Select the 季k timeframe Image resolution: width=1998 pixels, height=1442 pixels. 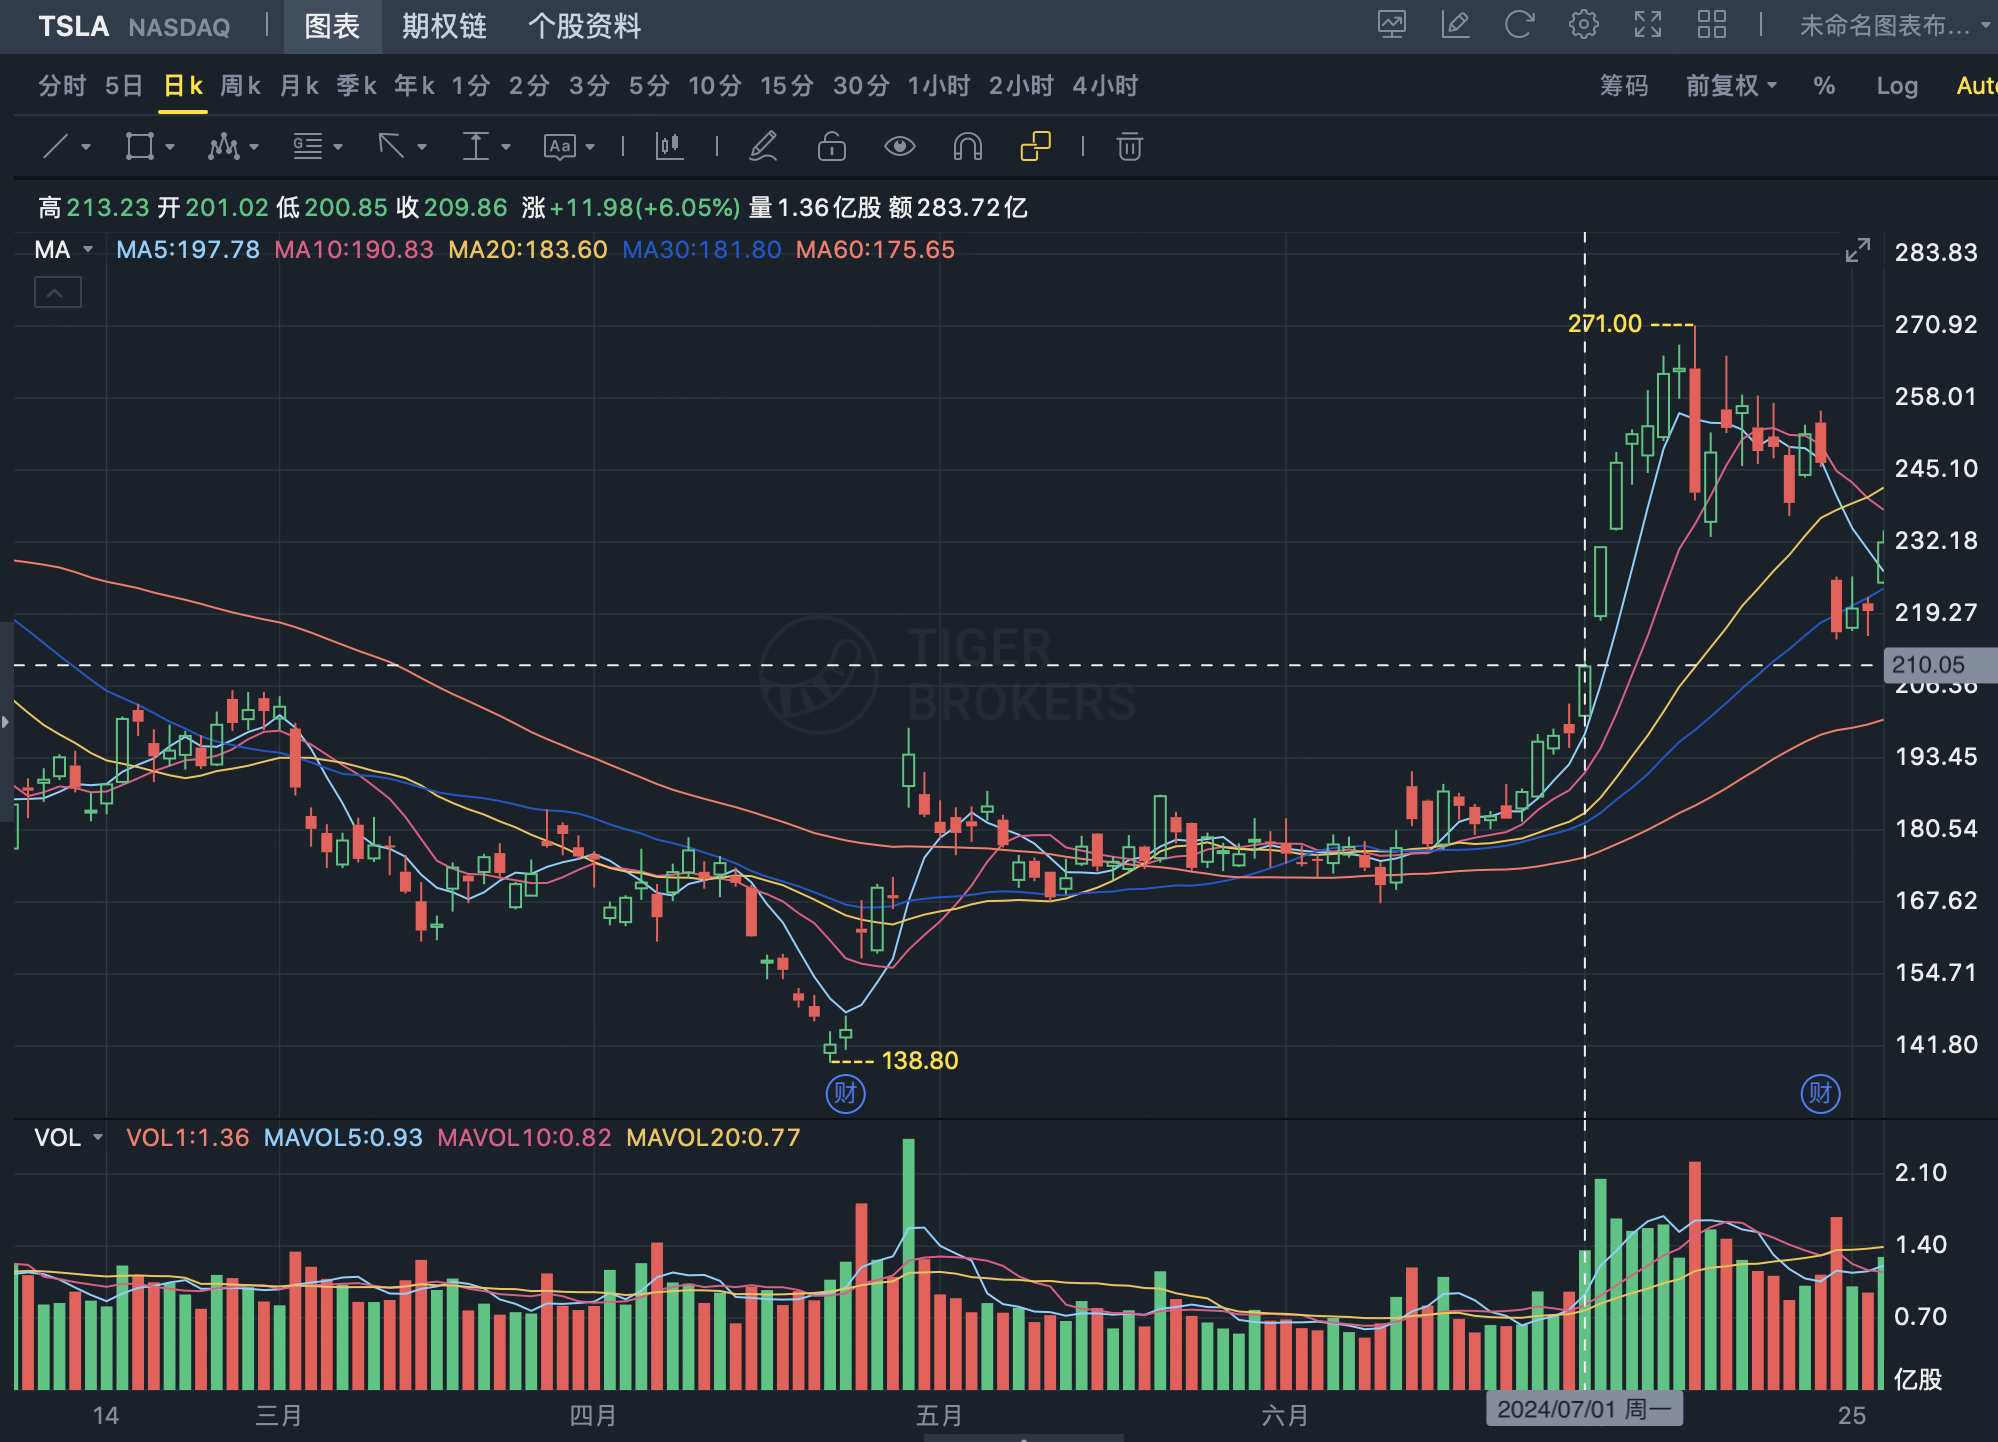click(x=356, y=86)
